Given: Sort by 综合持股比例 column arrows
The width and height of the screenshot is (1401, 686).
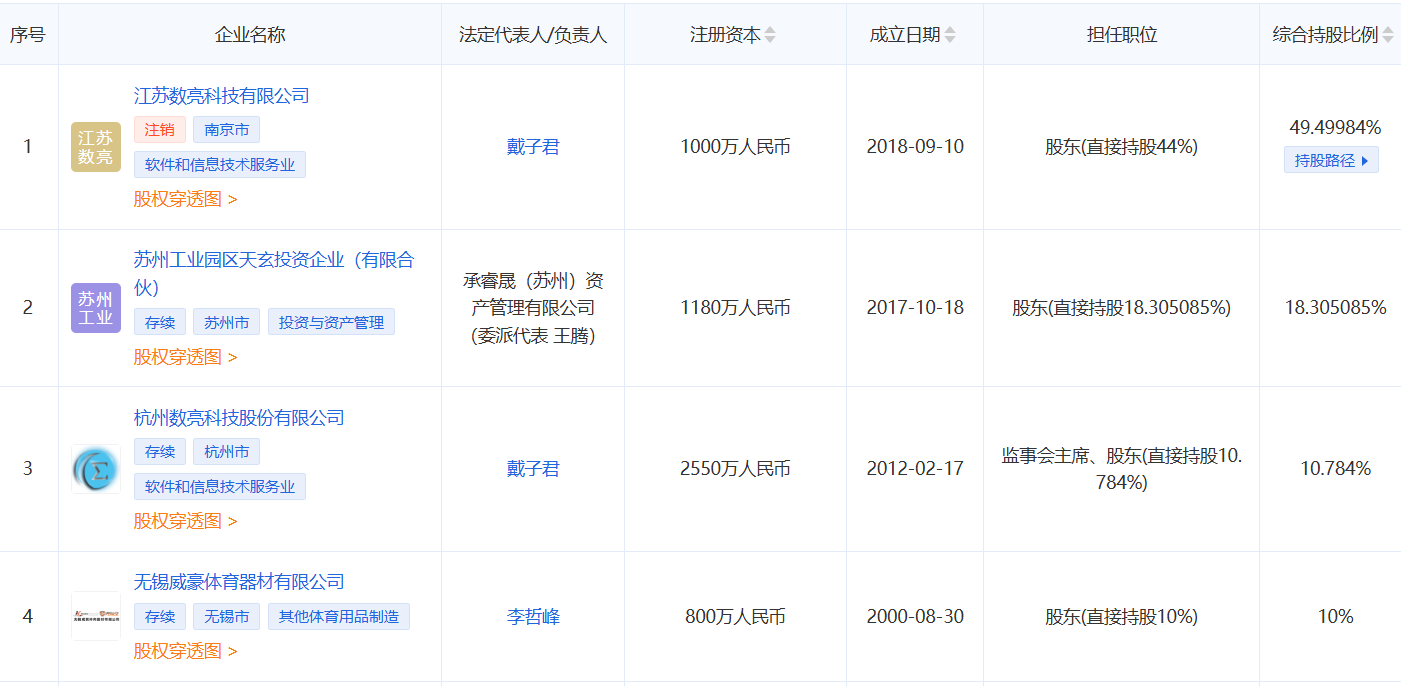Looking at the screenshot, I should coord(1388,35).
